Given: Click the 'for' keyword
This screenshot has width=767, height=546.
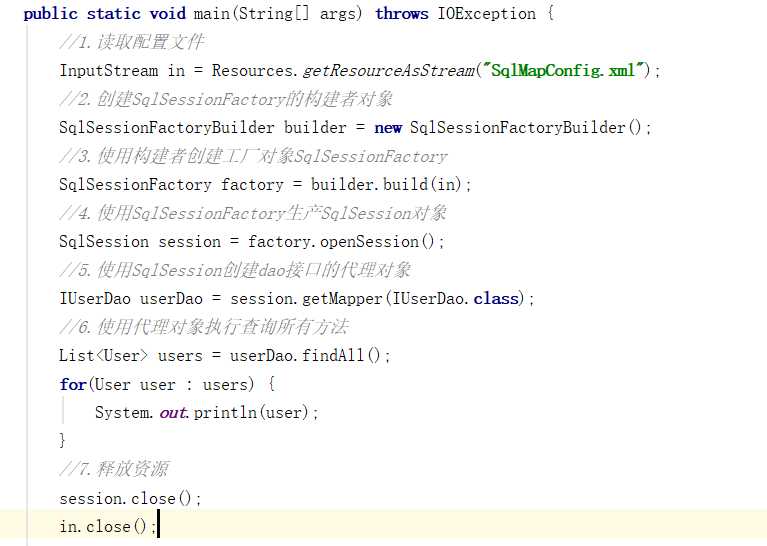Looking at the screenshot, I should coord(73,384).
